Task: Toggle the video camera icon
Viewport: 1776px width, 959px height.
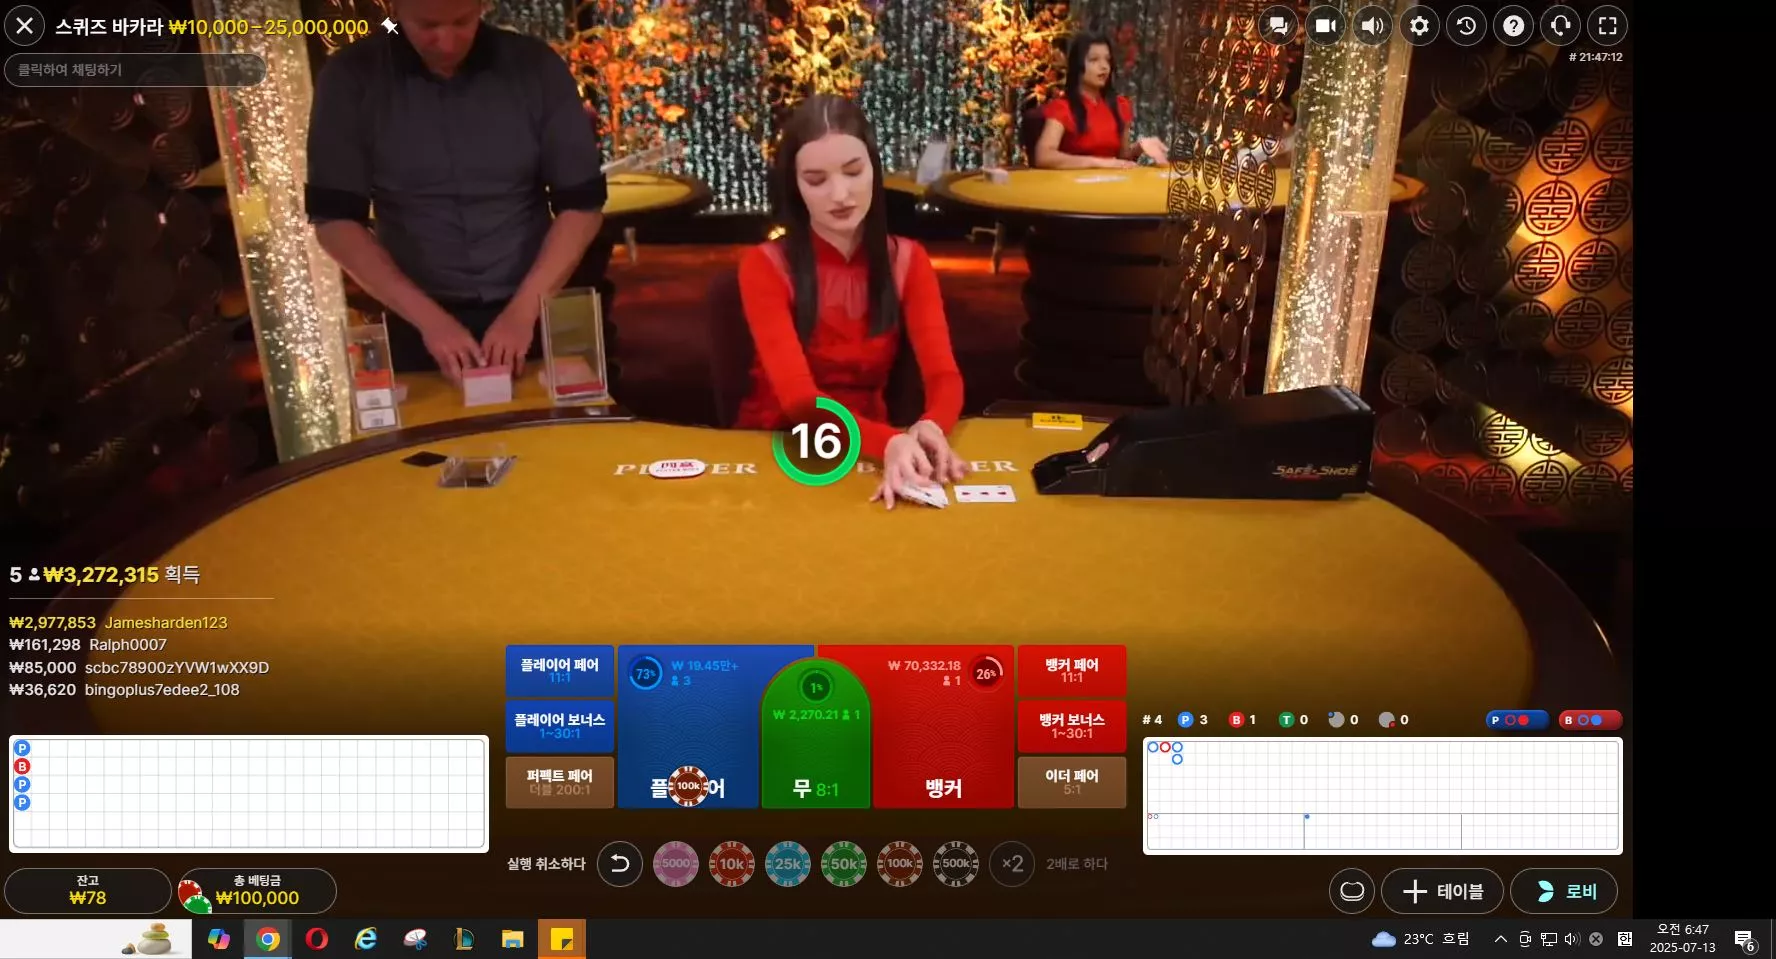Action: pyautogui.click(x=1325, y=26)
